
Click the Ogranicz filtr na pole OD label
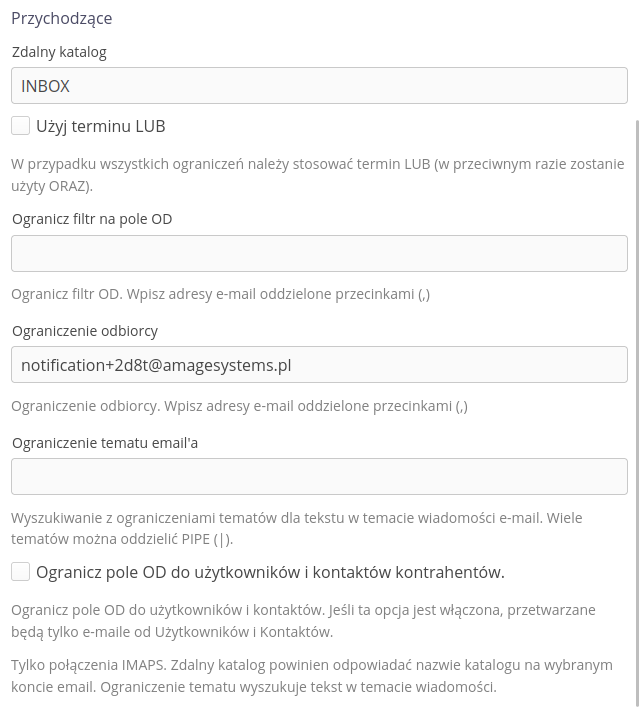pos(92,219)
